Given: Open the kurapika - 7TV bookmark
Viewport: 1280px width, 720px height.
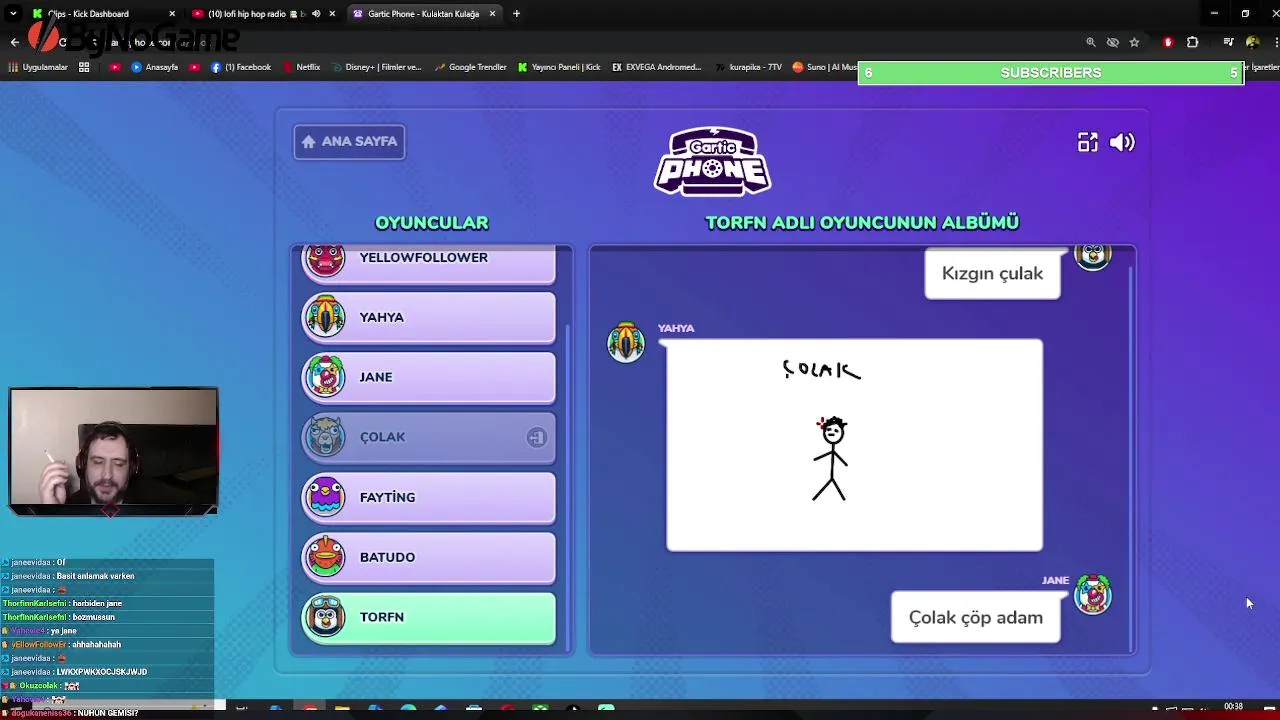Looking at the screenshot, I should (x=749, y=67).
